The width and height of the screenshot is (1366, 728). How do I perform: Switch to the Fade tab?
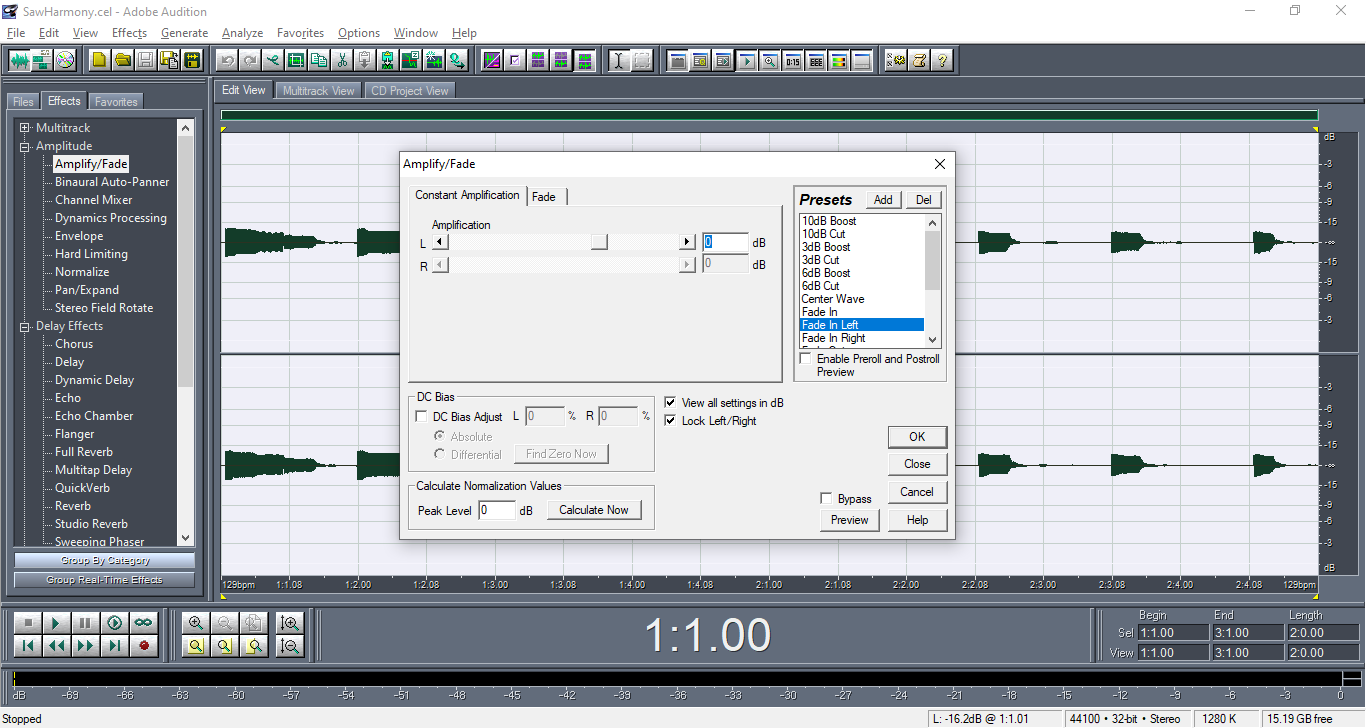pyautogui.click(x=544, y=197)
